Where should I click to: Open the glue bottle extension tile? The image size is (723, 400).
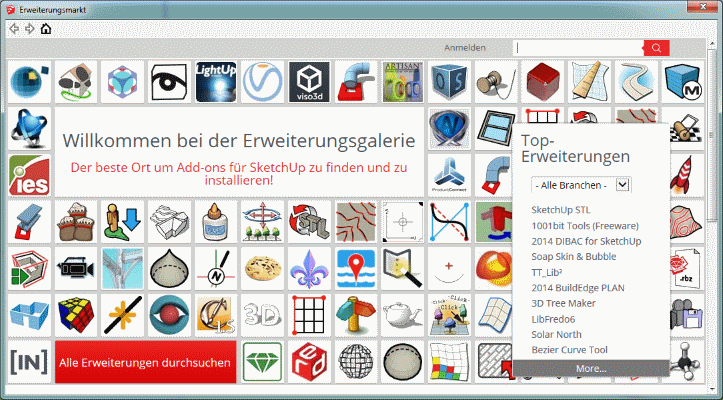pyautogui.click(x=215, y=221)
